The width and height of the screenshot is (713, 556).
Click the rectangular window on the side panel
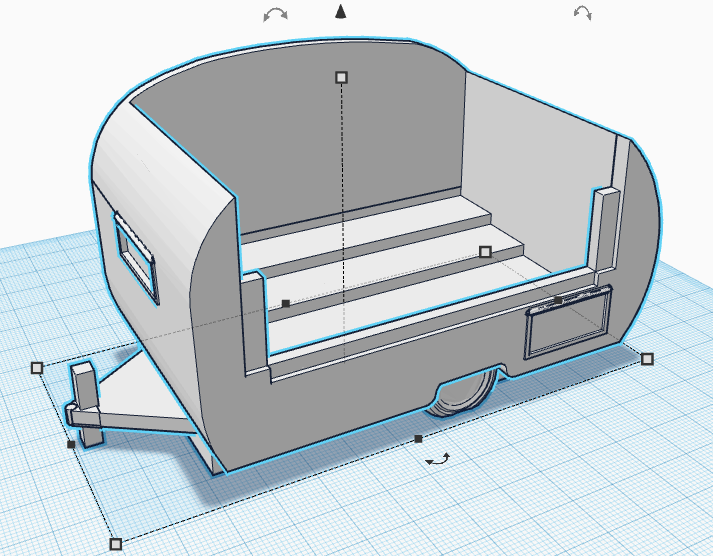(568, 322)
